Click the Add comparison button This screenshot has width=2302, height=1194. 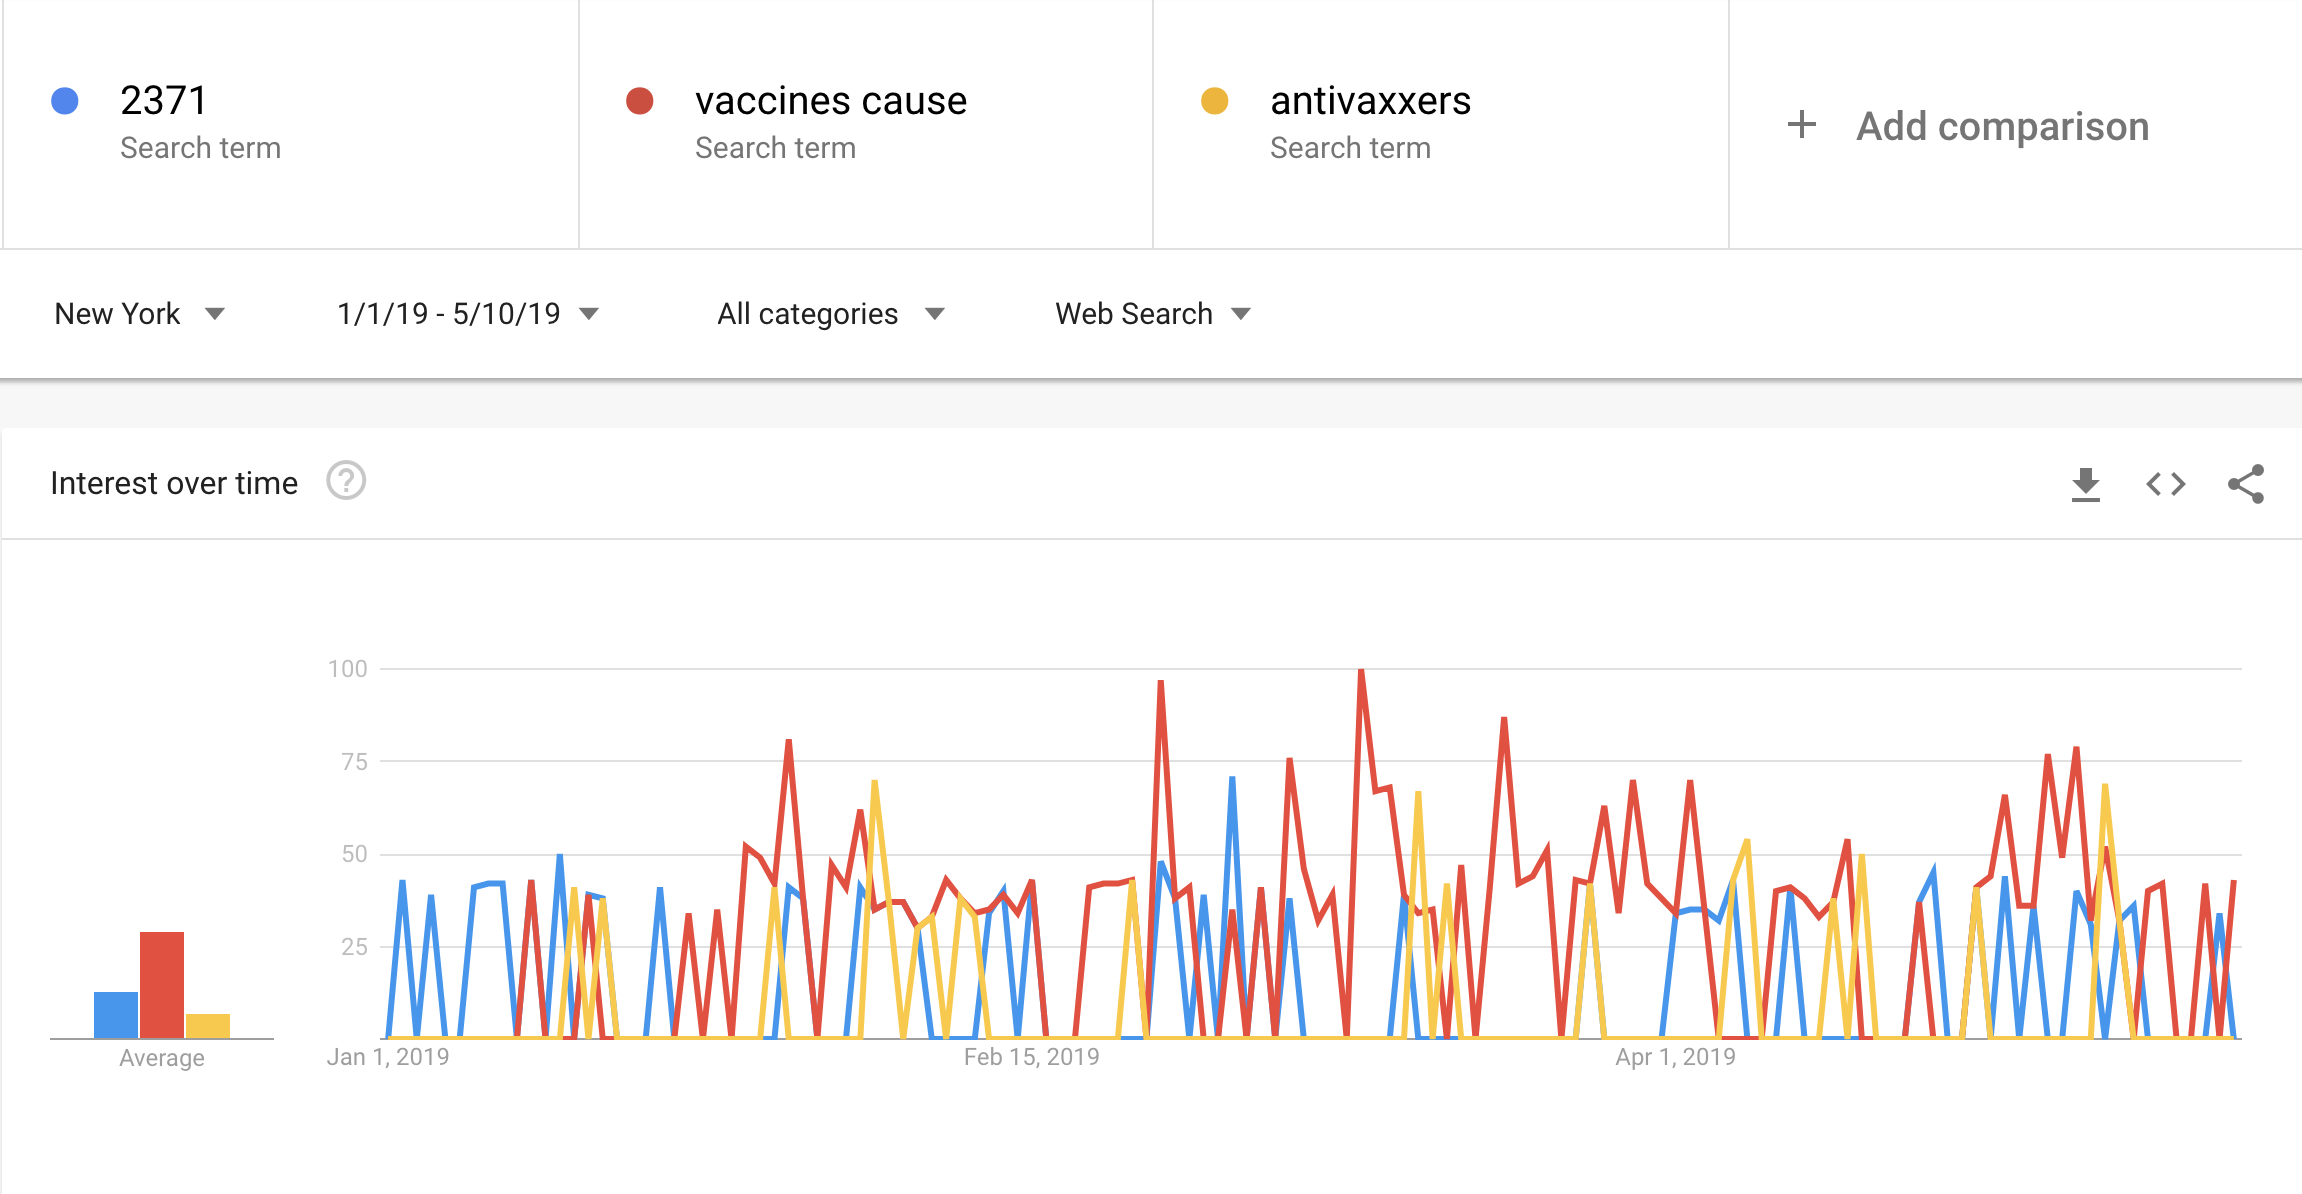click(x=1967, y=126)
